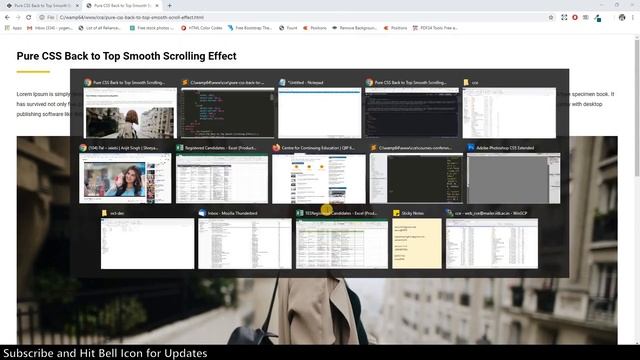
Task: Click the Chrome back arrow button
Action: click(x=7, y=18)
